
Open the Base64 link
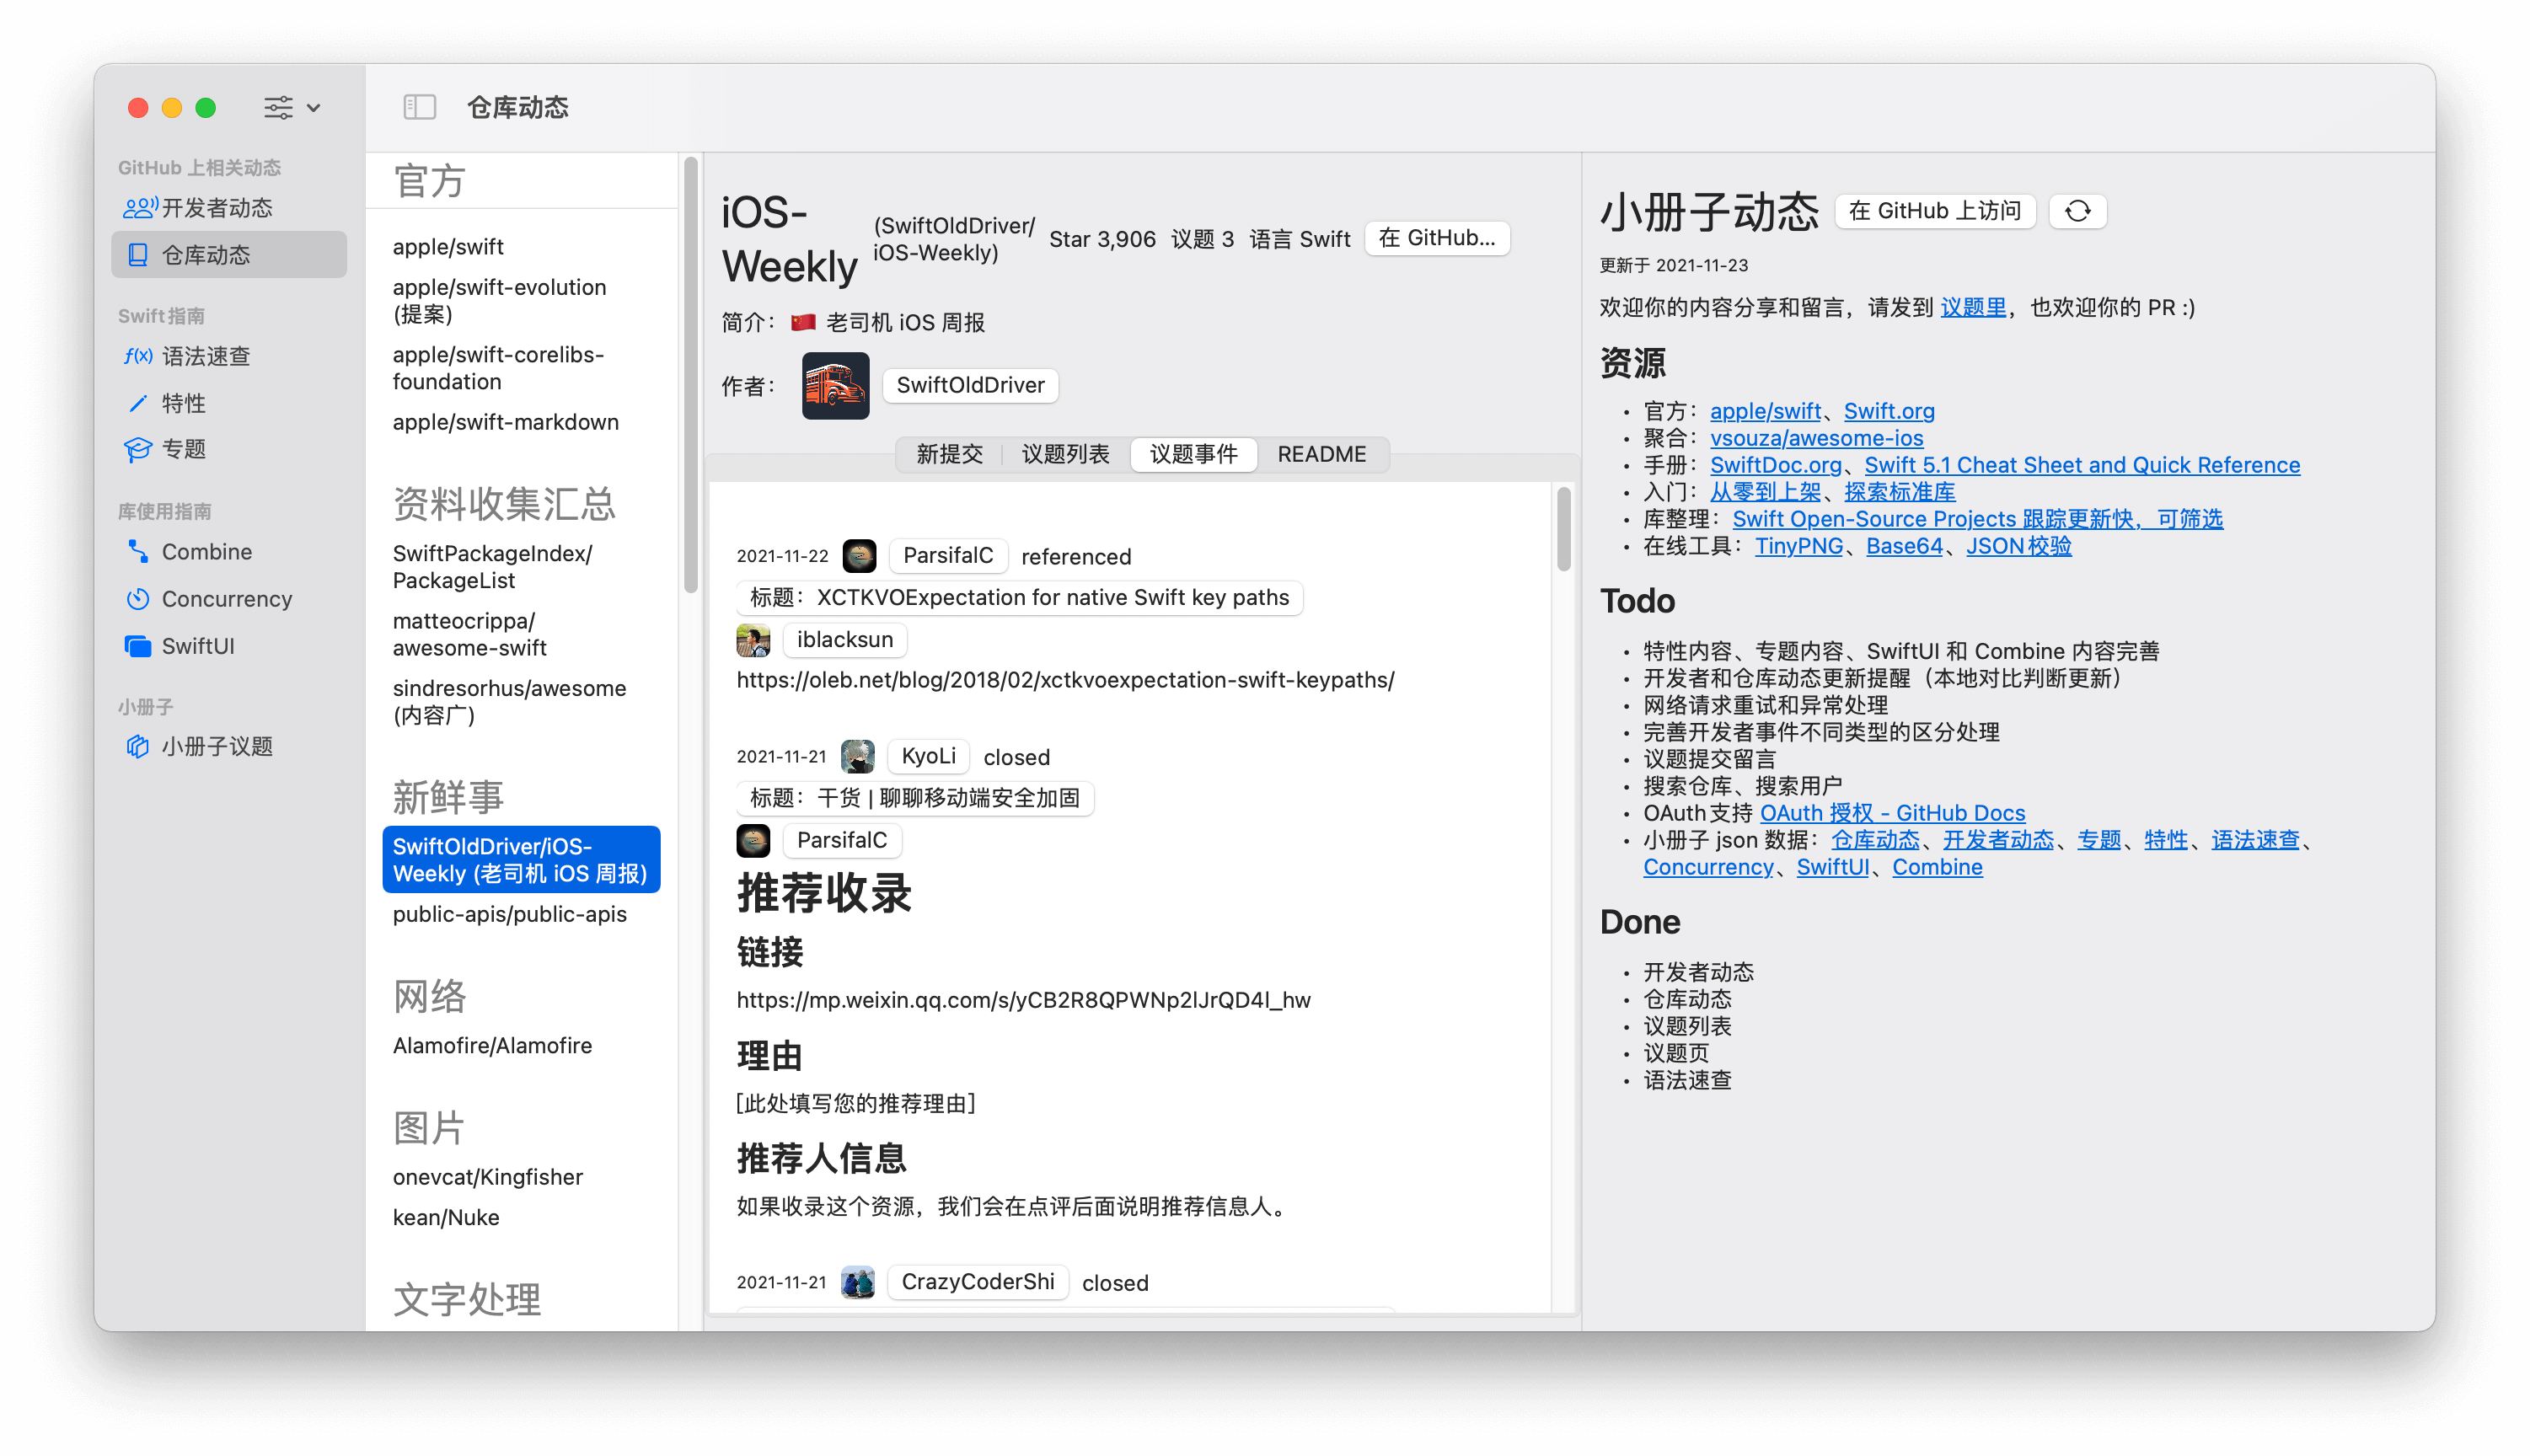pyautogui.click(x=1903, y=546)
